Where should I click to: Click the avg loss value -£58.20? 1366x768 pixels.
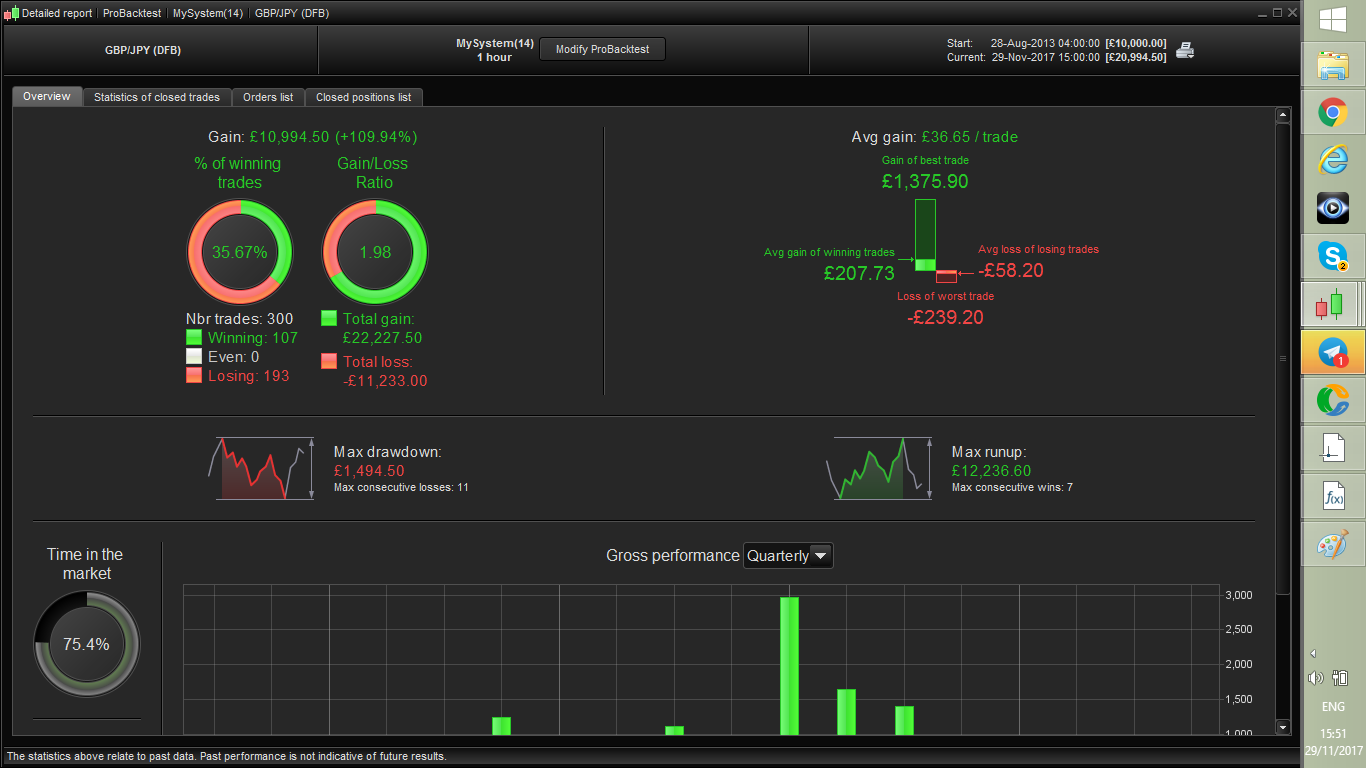[1011, 270]
